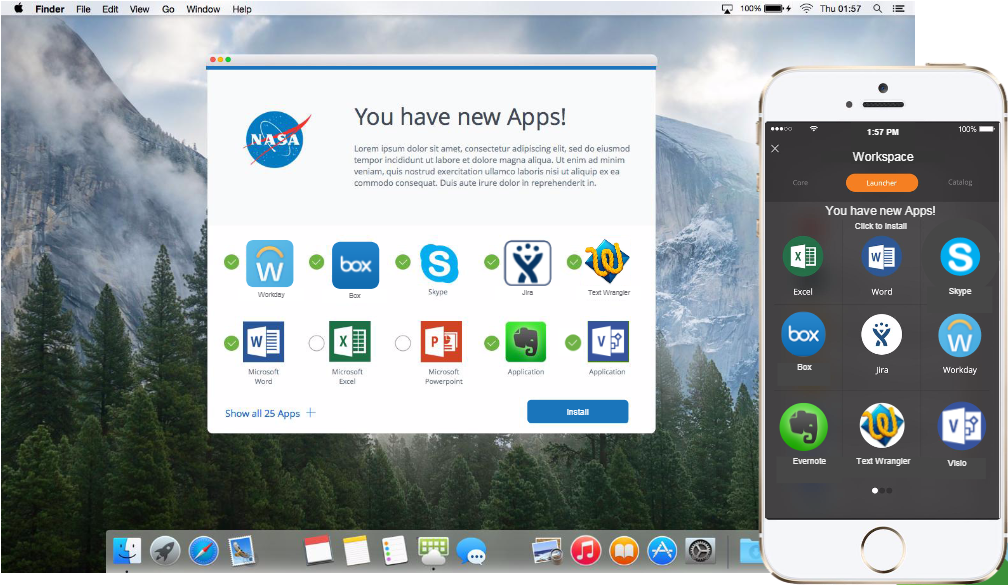Open the View menu
The image size is (1008, 585).
140,9
